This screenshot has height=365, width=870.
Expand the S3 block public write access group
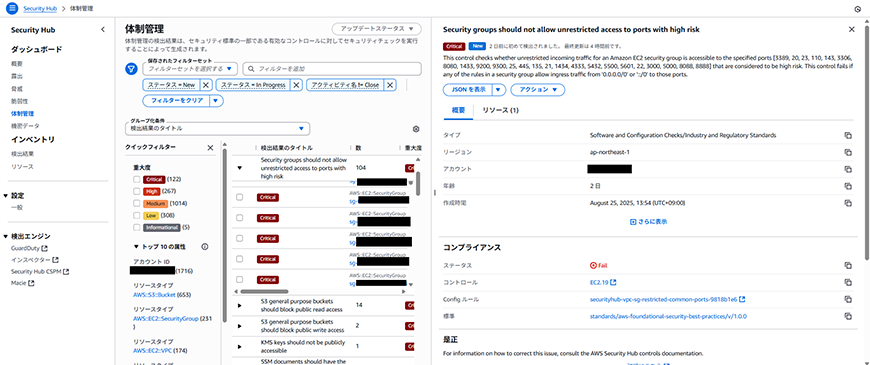pos(240,326)
